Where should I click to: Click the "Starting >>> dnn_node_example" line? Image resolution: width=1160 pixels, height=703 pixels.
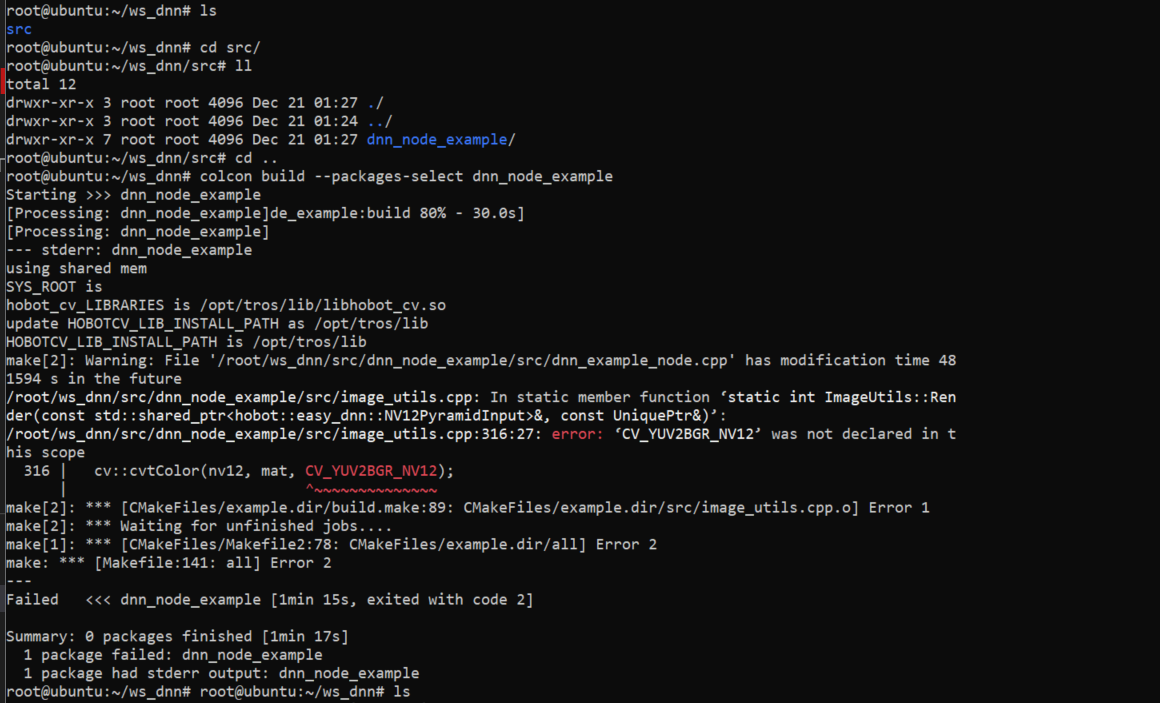coord(133,194)
